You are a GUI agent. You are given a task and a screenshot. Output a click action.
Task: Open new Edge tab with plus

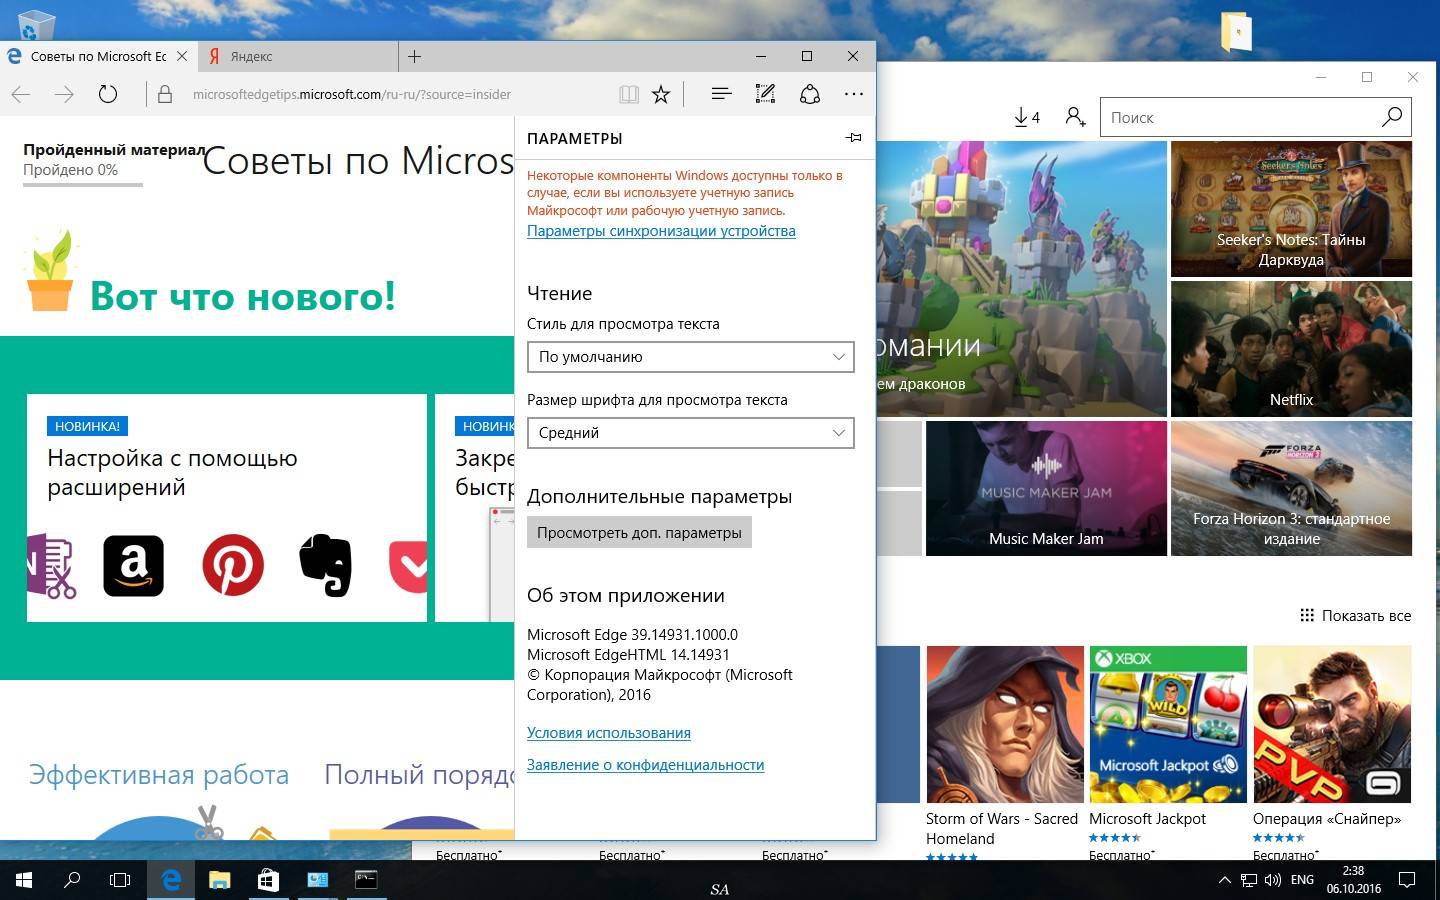414,56
